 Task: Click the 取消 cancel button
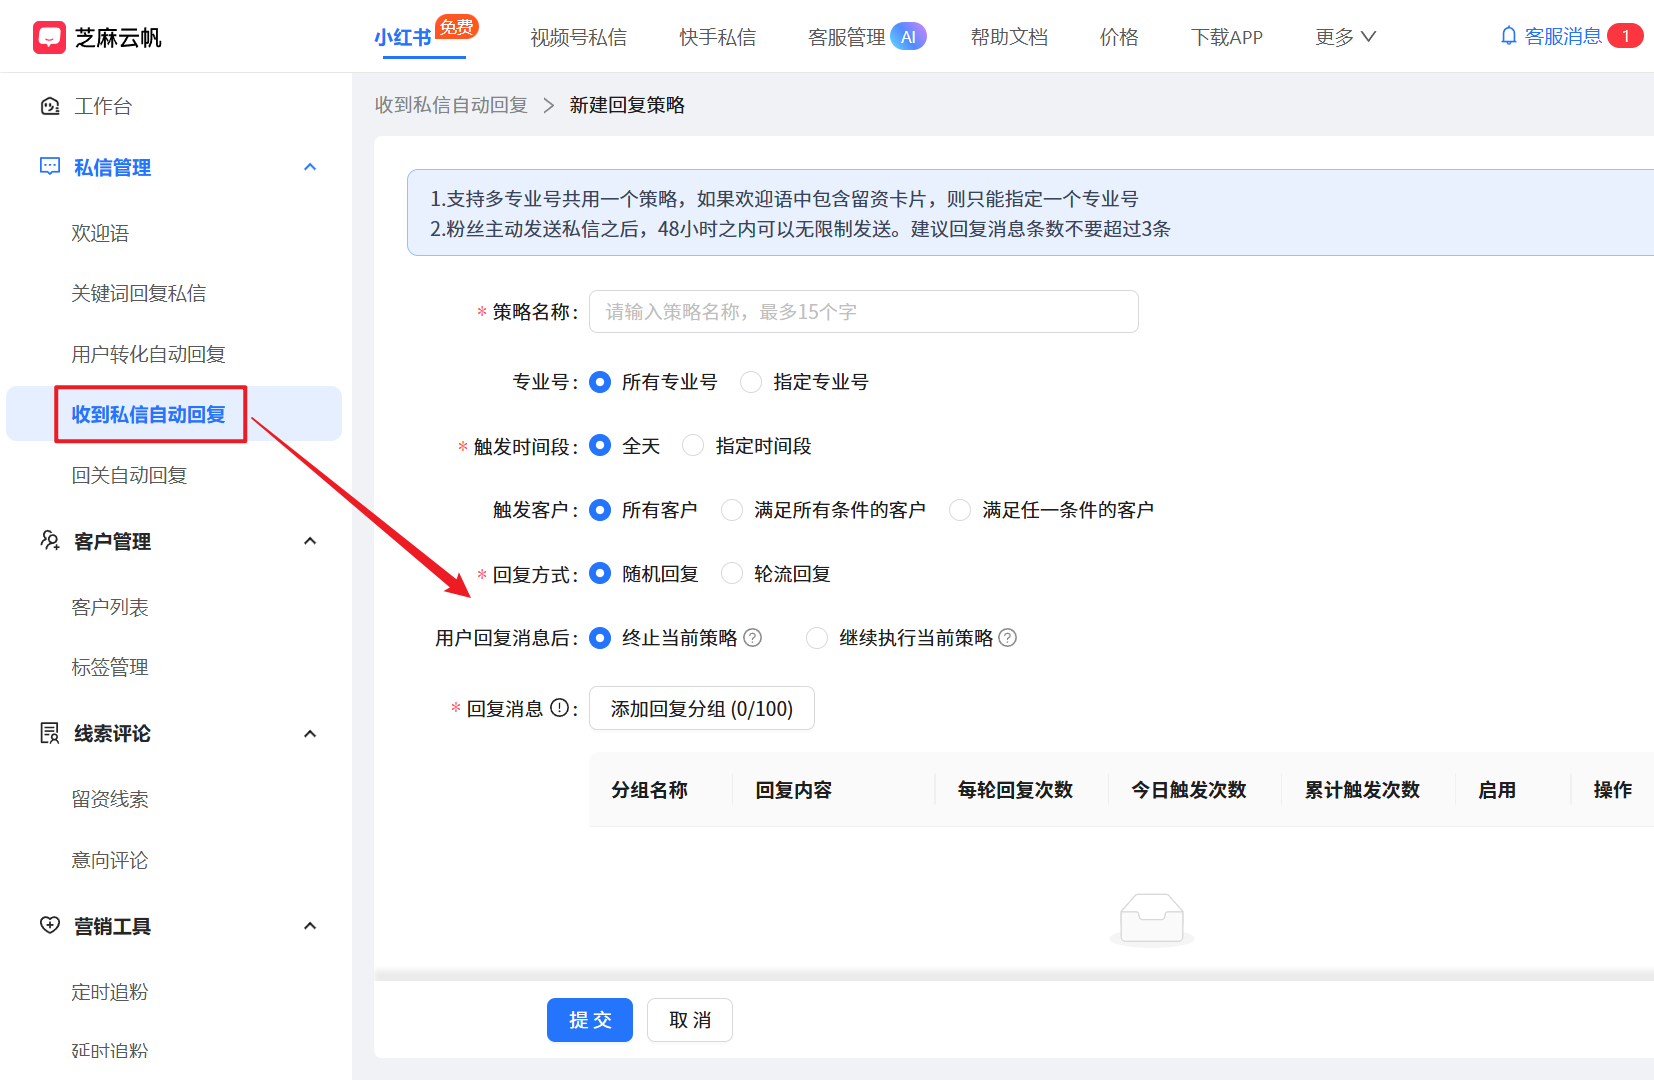[690, 1020]
